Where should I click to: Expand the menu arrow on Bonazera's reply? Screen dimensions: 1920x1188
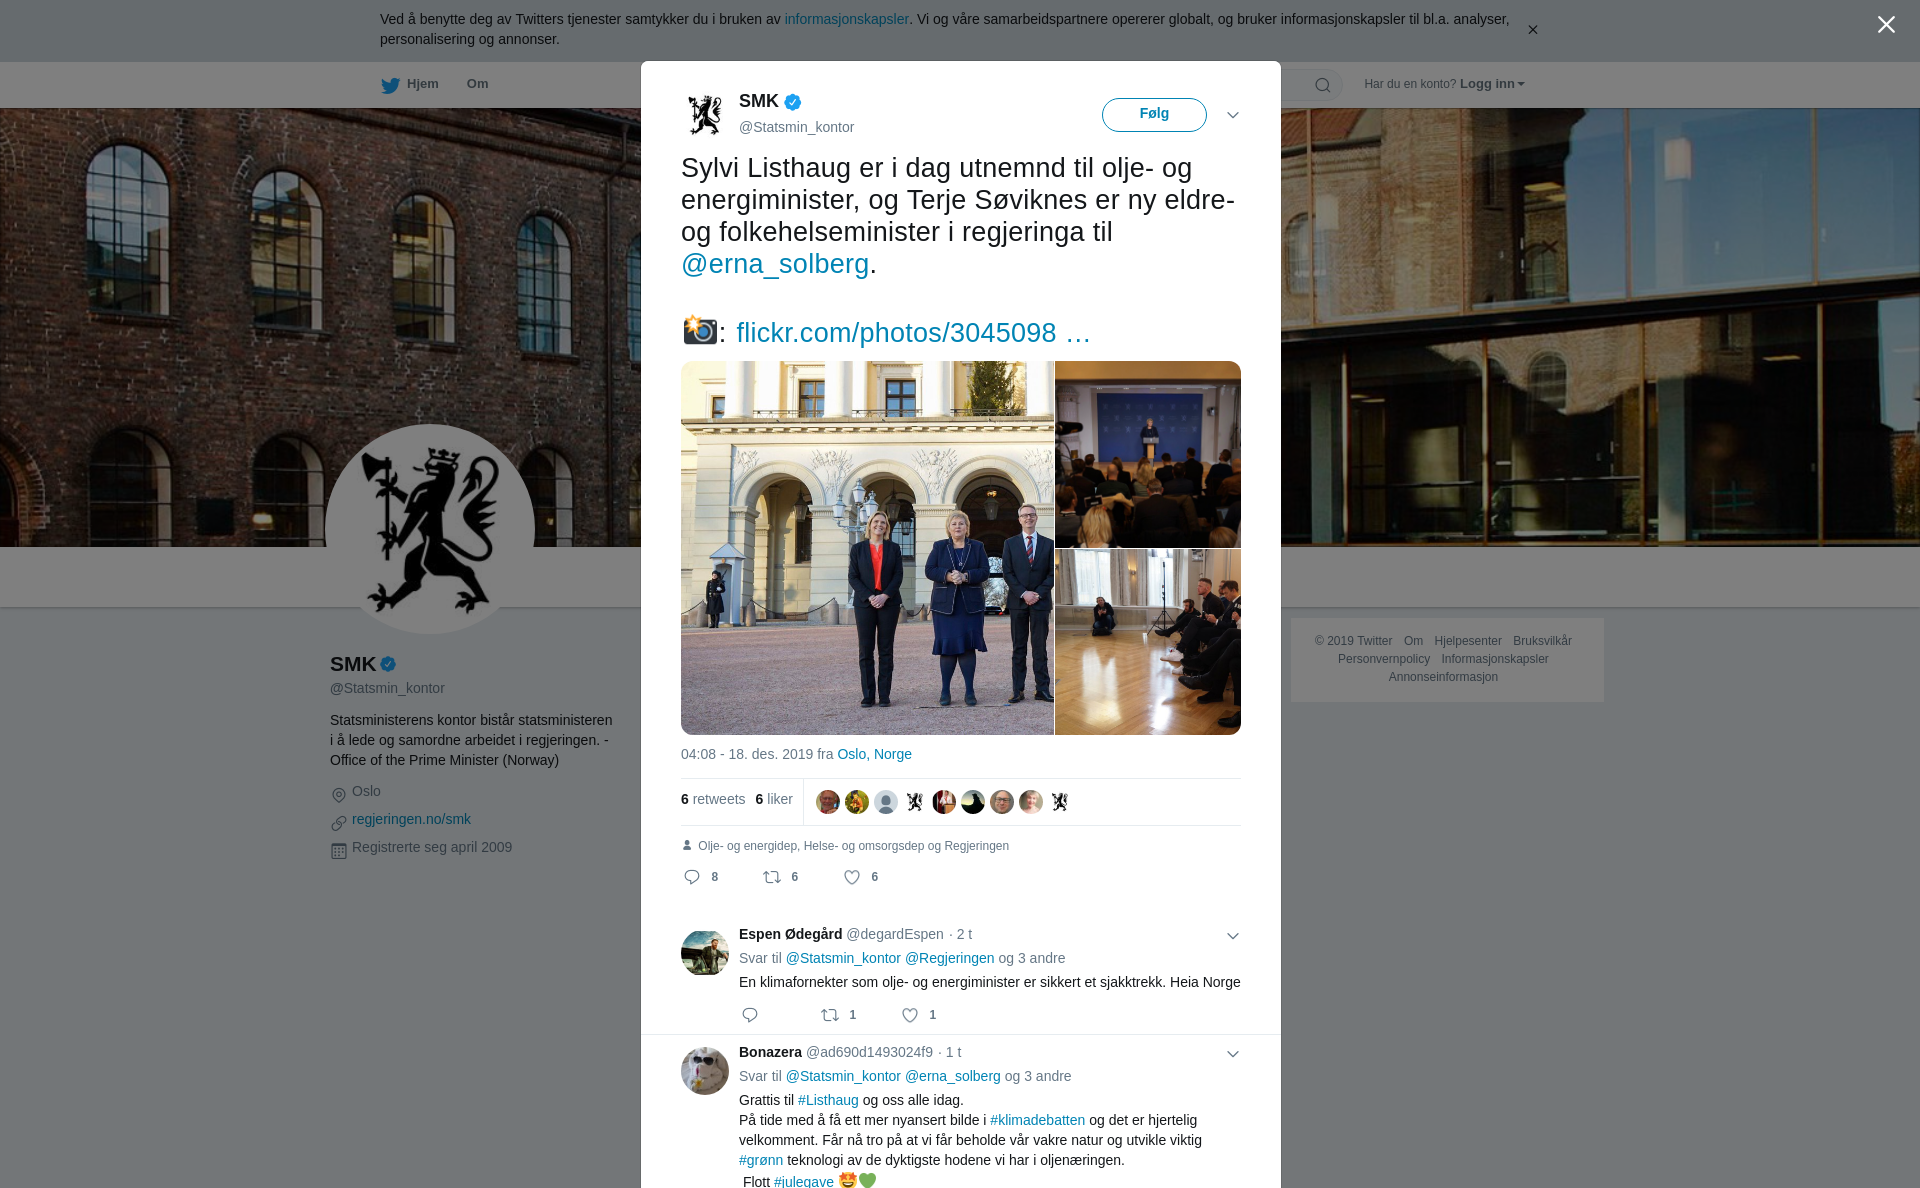tap(1233, 1054)
